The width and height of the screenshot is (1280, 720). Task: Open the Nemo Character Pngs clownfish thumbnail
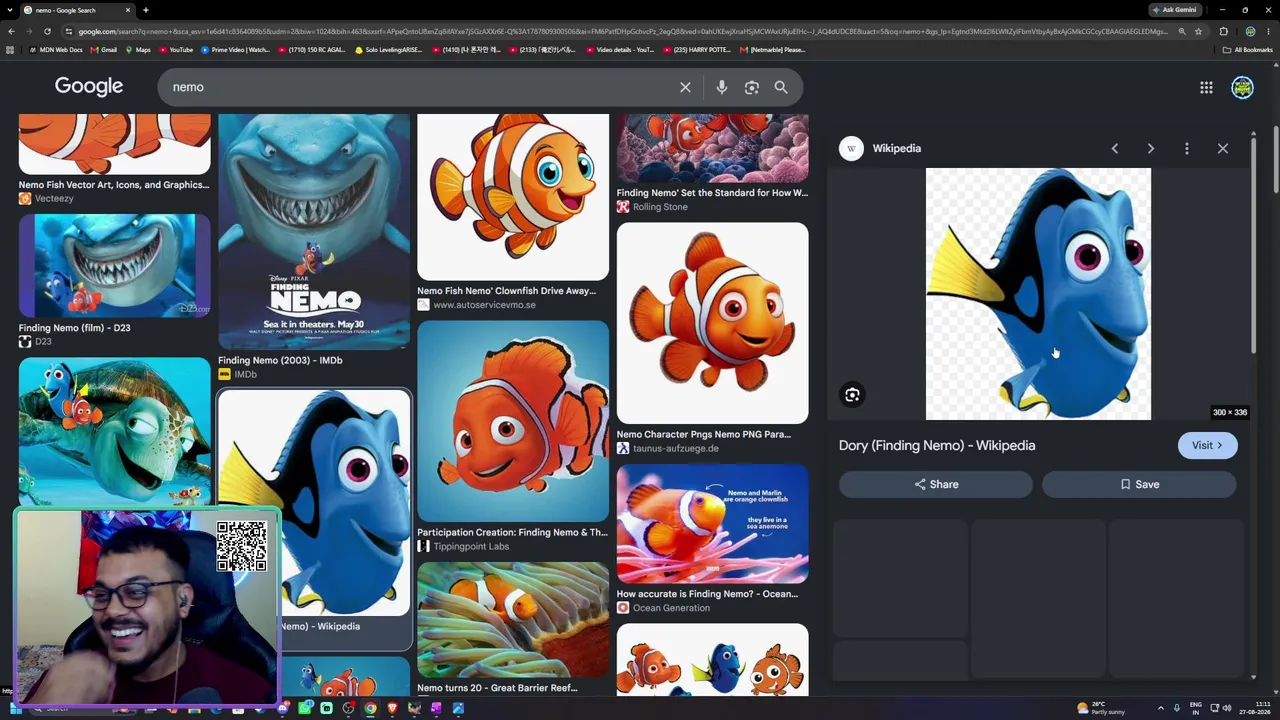712,323
